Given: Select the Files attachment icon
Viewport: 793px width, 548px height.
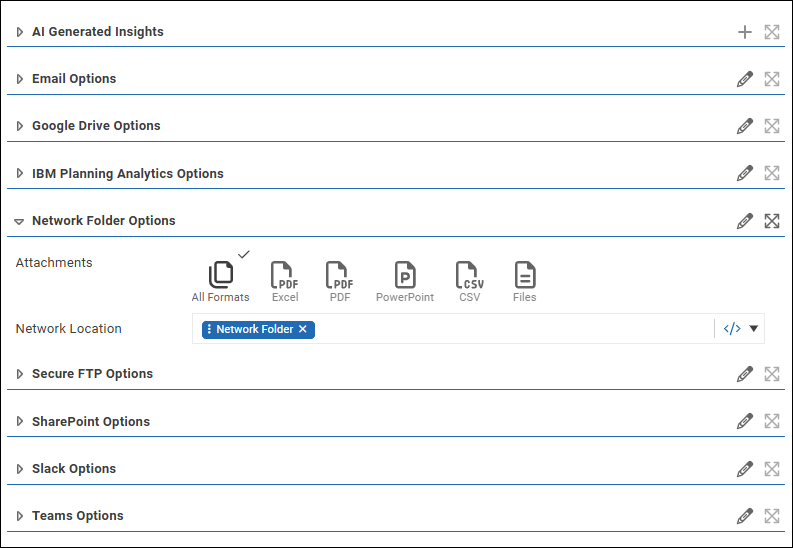Looking at the screenshot, I should tap(525, 275).
